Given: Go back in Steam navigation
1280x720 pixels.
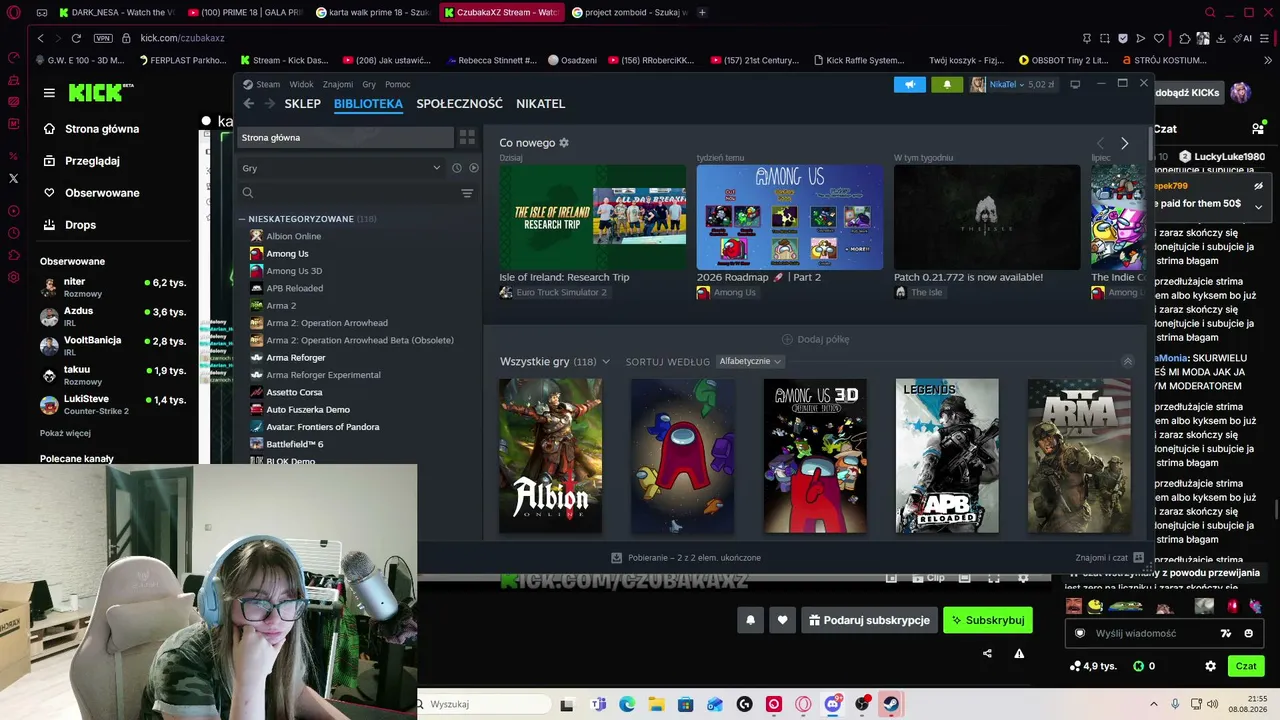Looking at the screenshot, I should click(249, 103).
